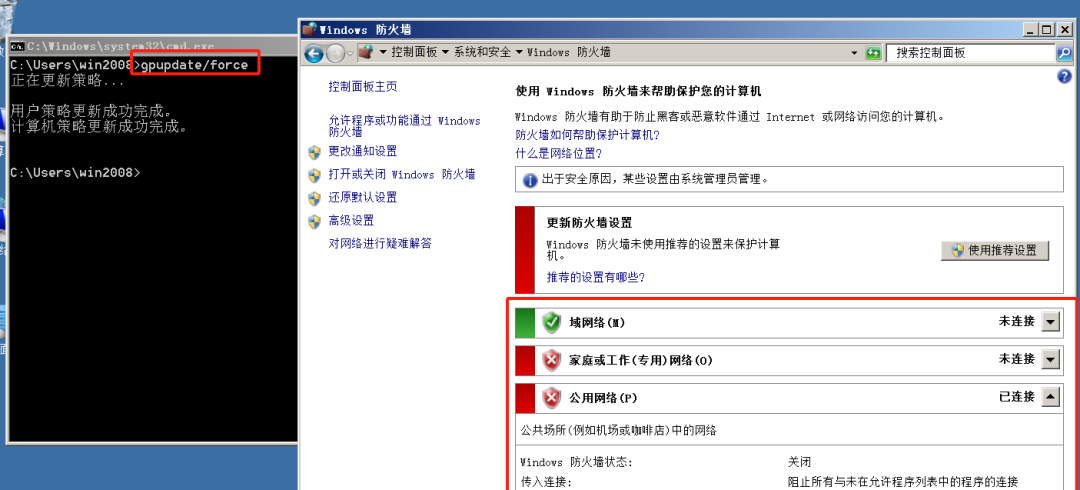Click the red shield icon for 公用网络
This screenshot has width=1080, height=490.
(552, 398)
